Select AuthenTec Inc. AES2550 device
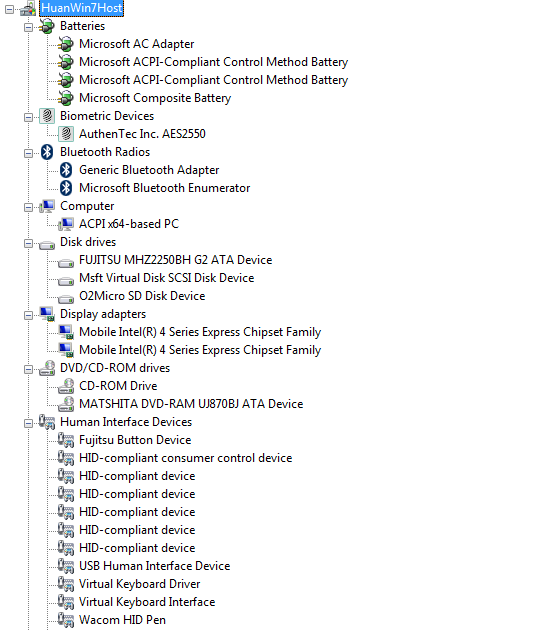 point(142,134)
